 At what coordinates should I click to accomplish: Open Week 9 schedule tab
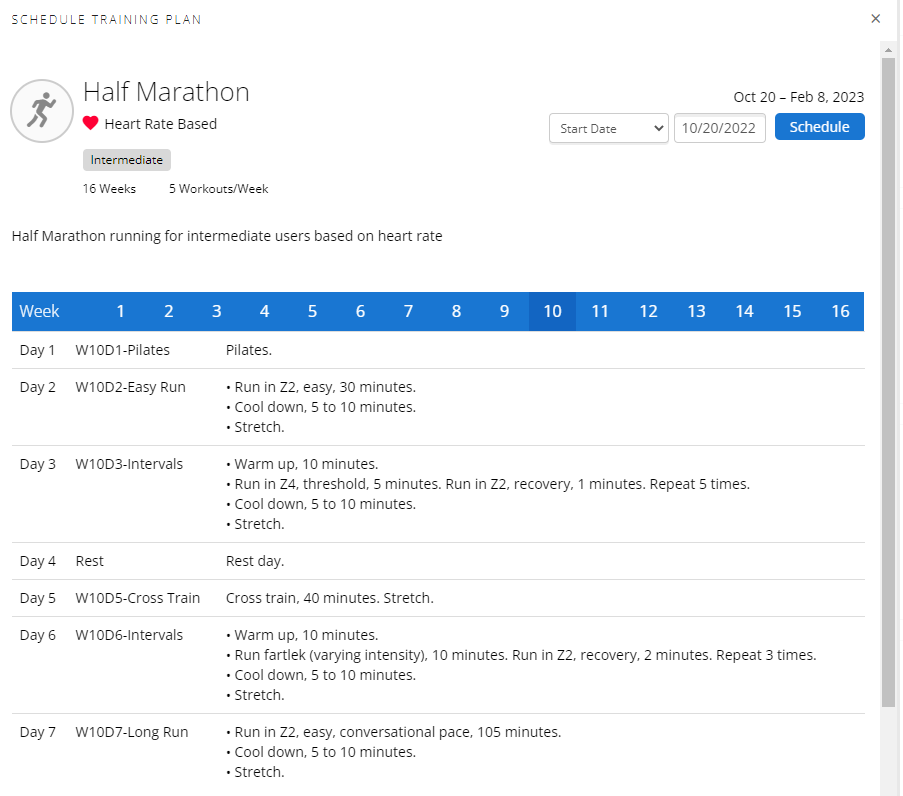[x=504, y=311]
